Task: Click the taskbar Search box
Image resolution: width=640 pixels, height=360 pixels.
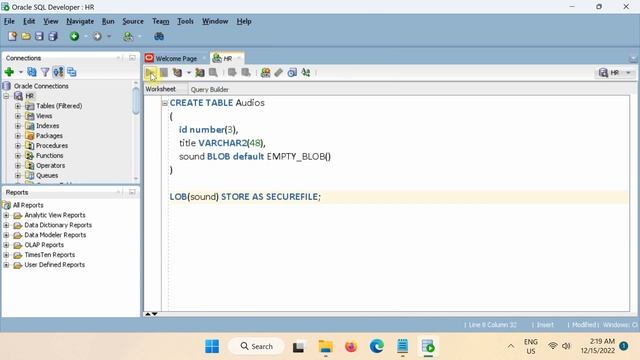Action: tap(256, 347)
